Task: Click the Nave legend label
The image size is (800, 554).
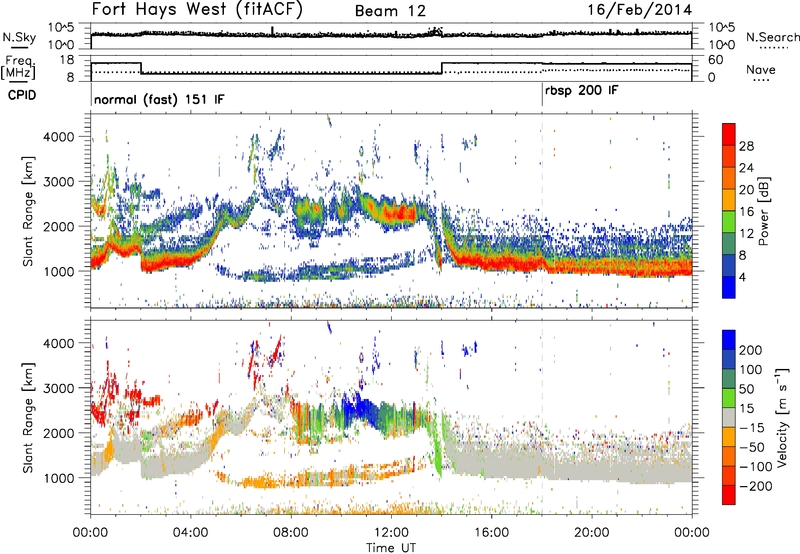Action: [761, 70]
